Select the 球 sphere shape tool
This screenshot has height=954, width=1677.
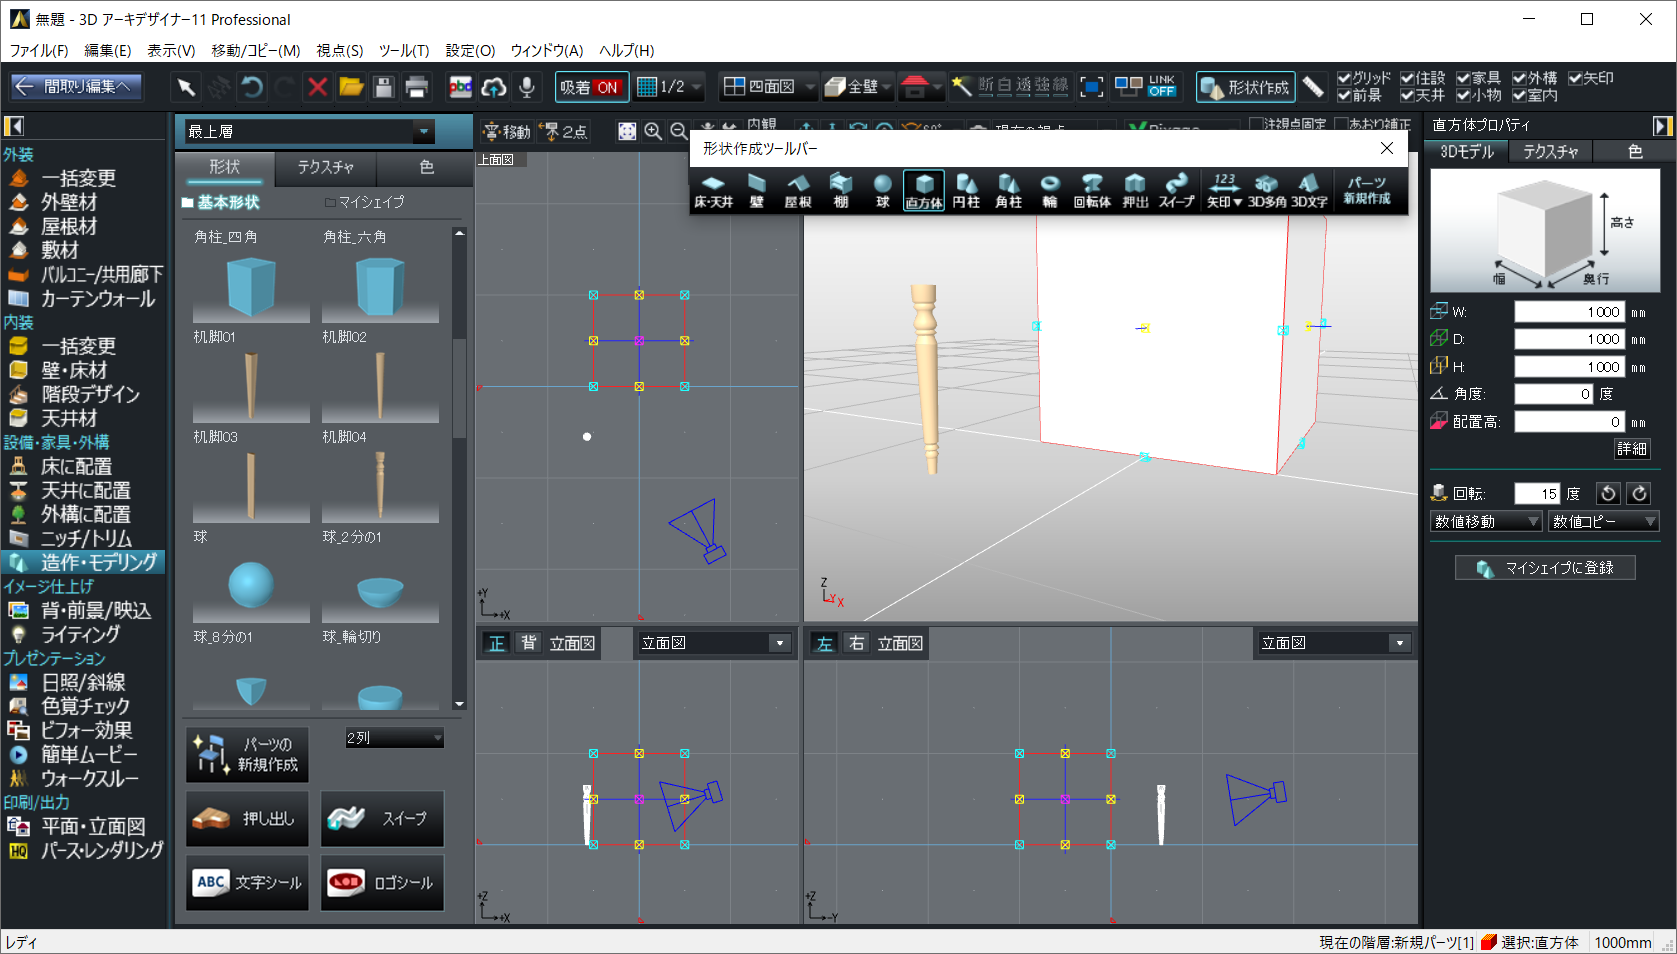[882, 190]
